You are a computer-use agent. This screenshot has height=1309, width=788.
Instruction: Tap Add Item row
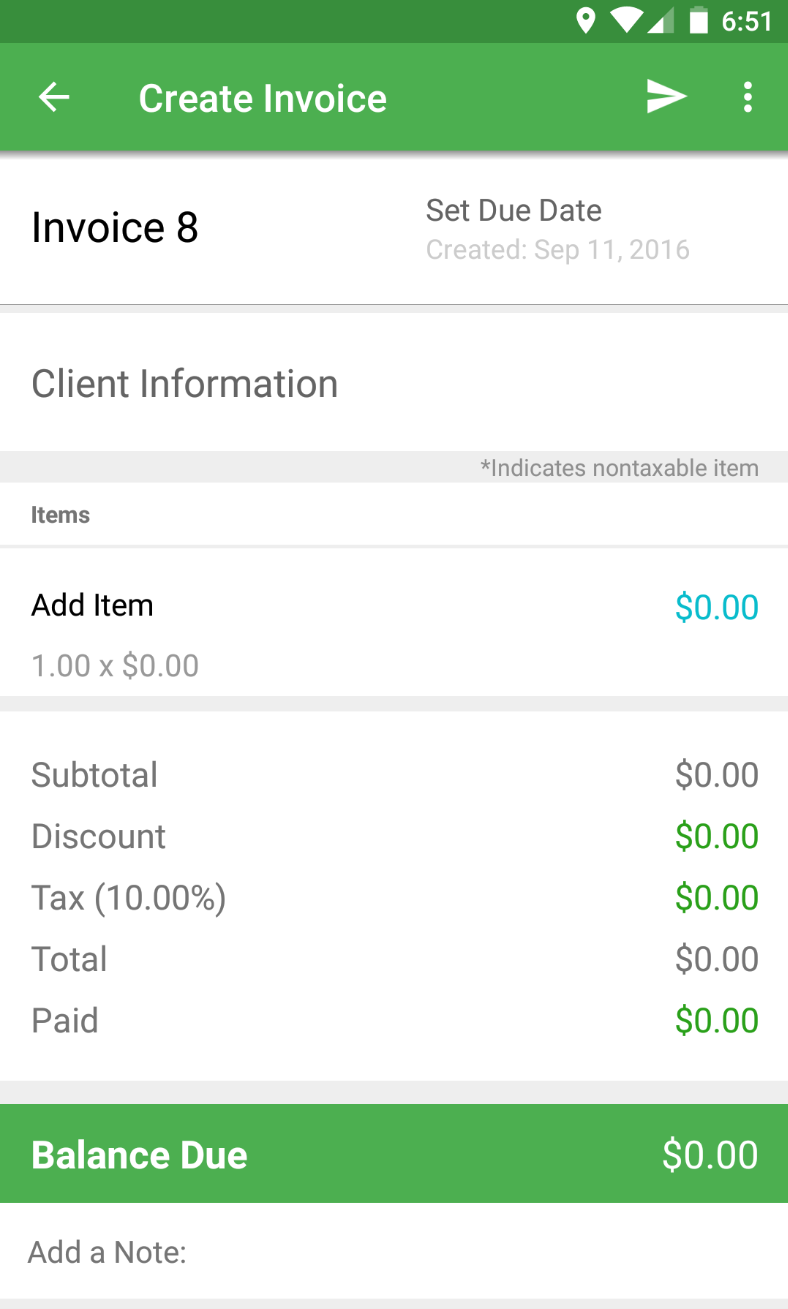click(394, 623)
